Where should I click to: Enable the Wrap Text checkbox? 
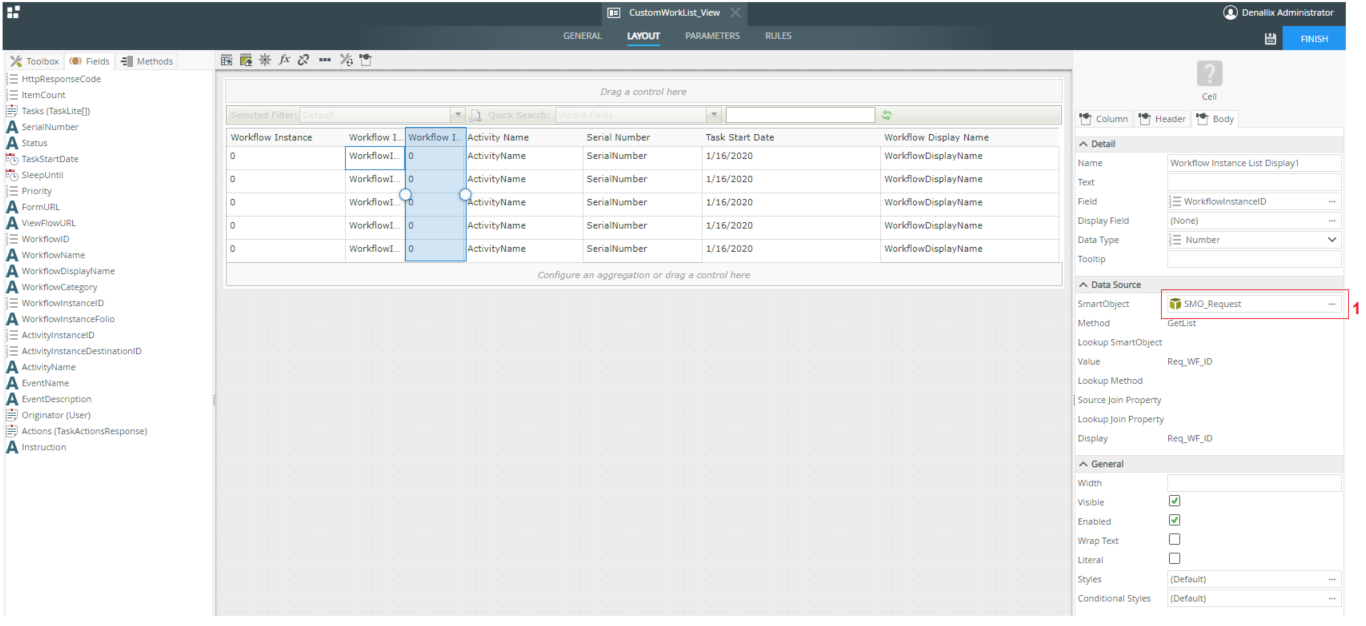[x=1174, y=540]
